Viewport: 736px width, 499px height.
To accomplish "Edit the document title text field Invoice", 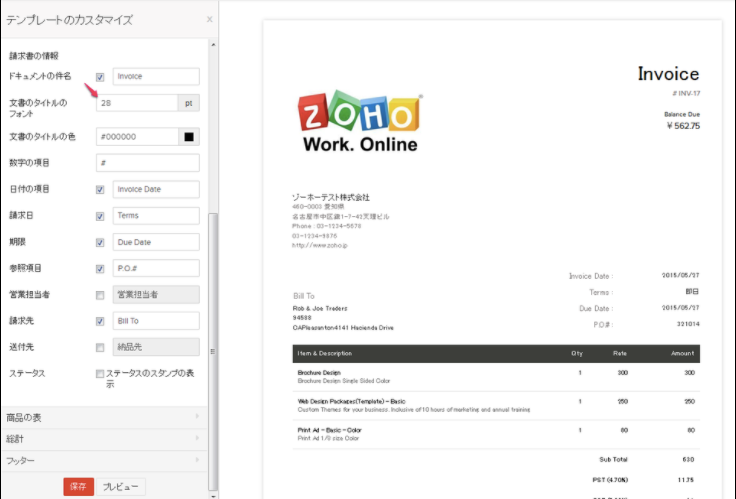I will point(156,77).
